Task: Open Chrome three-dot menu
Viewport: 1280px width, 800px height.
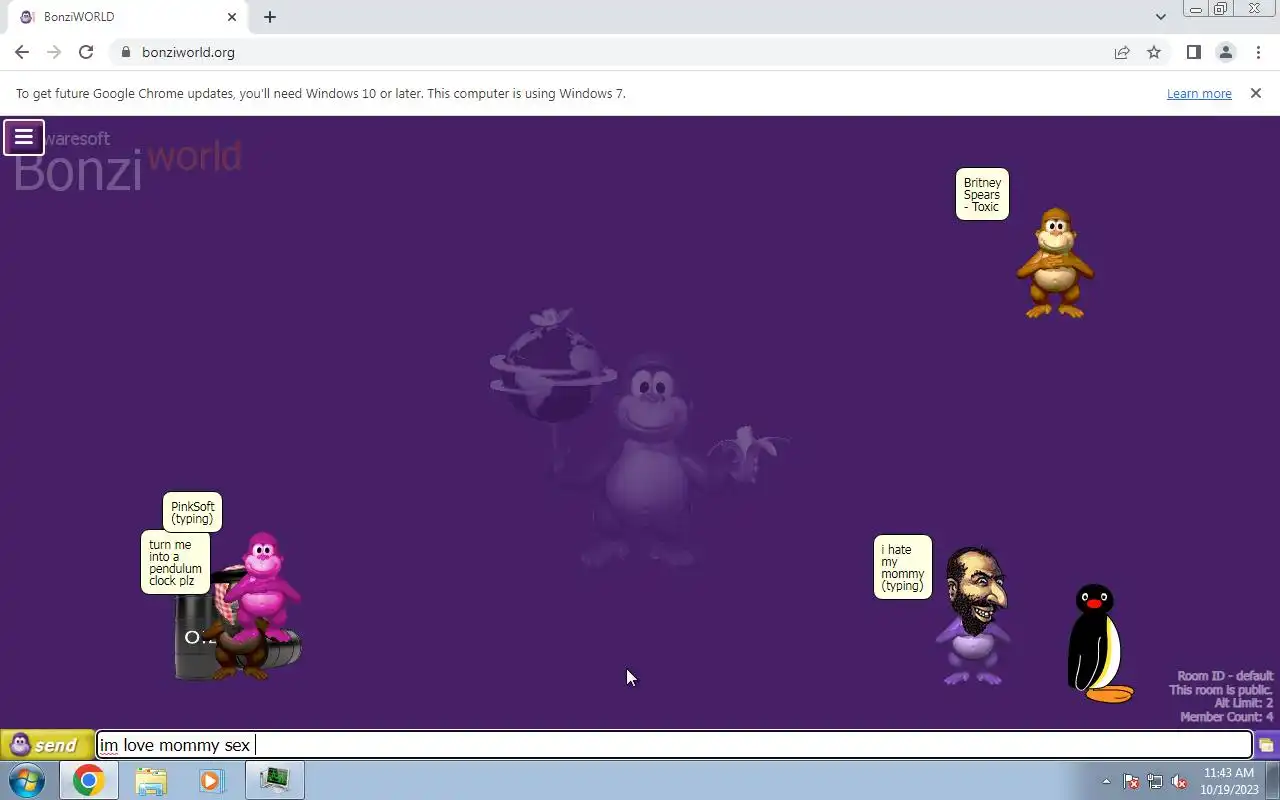Action: tap(1258, 52)
